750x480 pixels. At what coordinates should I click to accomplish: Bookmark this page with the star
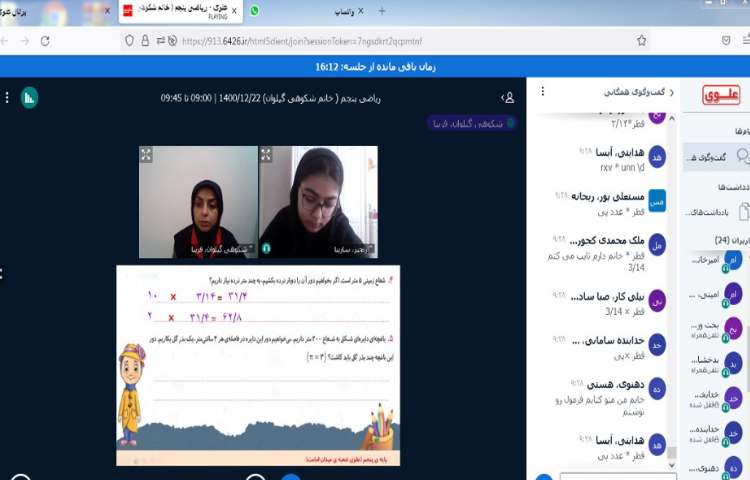point(641,41)
